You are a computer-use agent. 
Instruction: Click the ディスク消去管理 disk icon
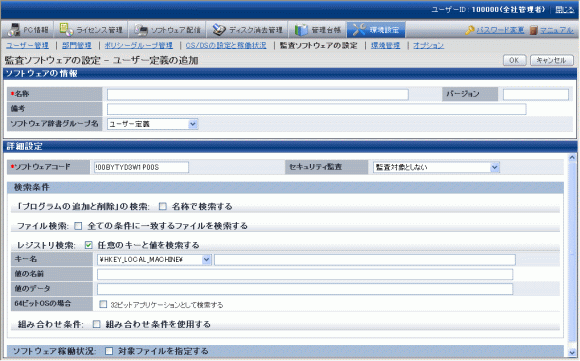(x=219, y=30)
